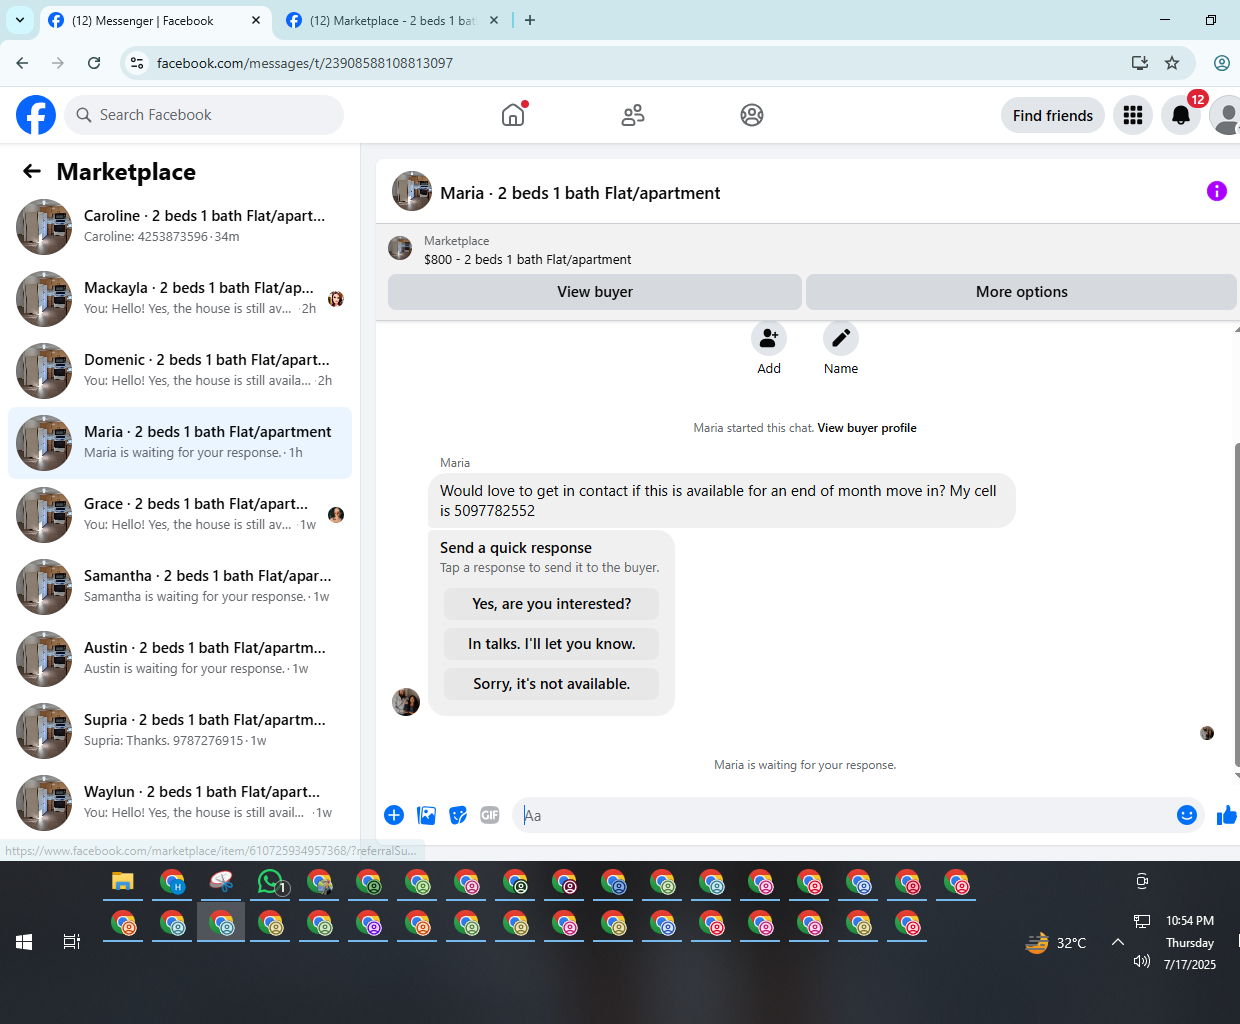
Task: Go back using Marketplace back arrow
Action: [x=32, y=171]
